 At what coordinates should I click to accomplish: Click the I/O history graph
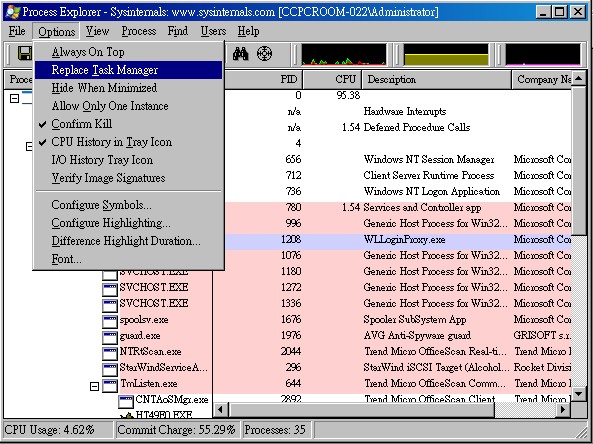[543, 54]
